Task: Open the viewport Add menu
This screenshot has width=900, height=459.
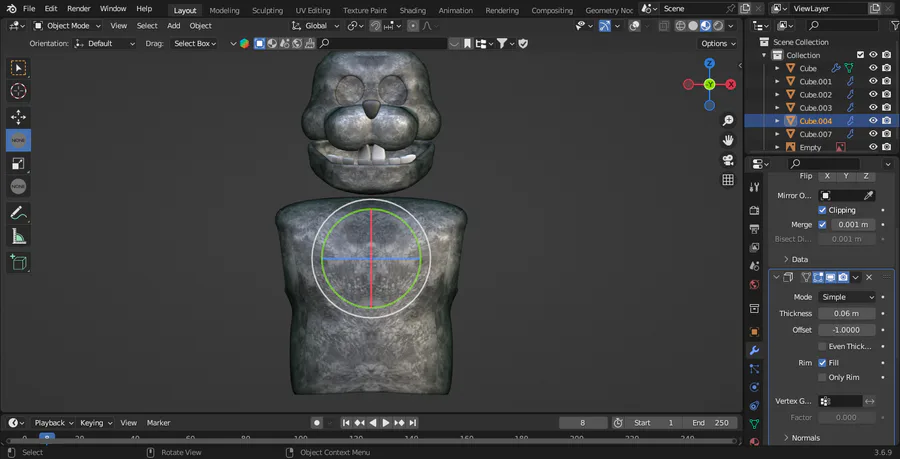Action: coord(173,26)
